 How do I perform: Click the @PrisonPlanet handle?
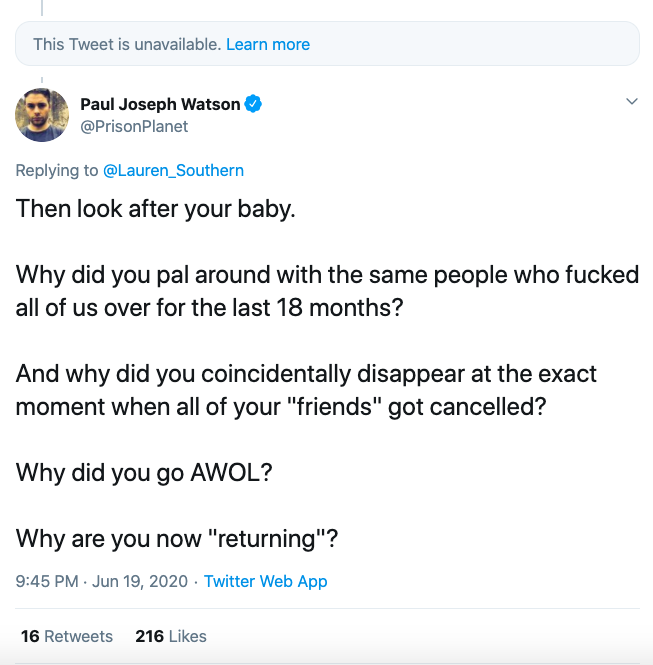point(134,126)
